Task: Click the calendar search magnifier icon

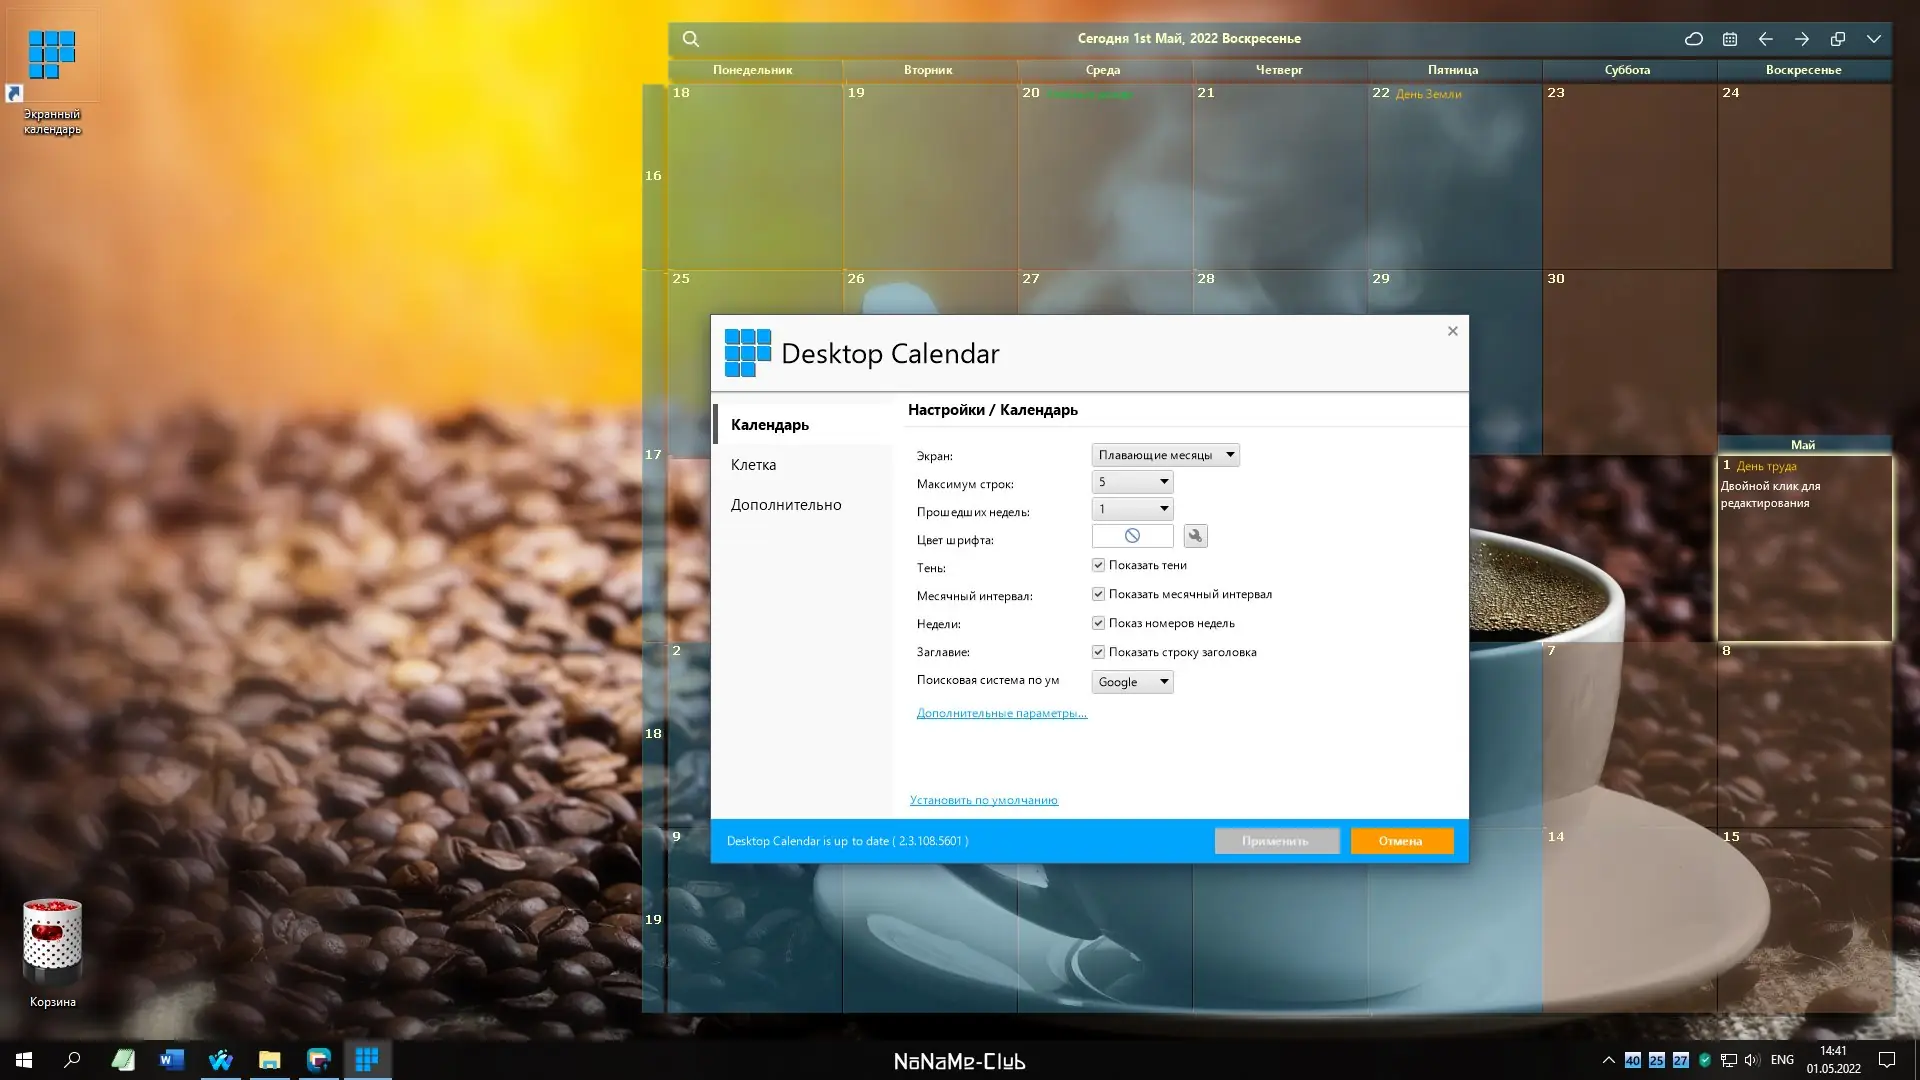Action: click(691, 39)
